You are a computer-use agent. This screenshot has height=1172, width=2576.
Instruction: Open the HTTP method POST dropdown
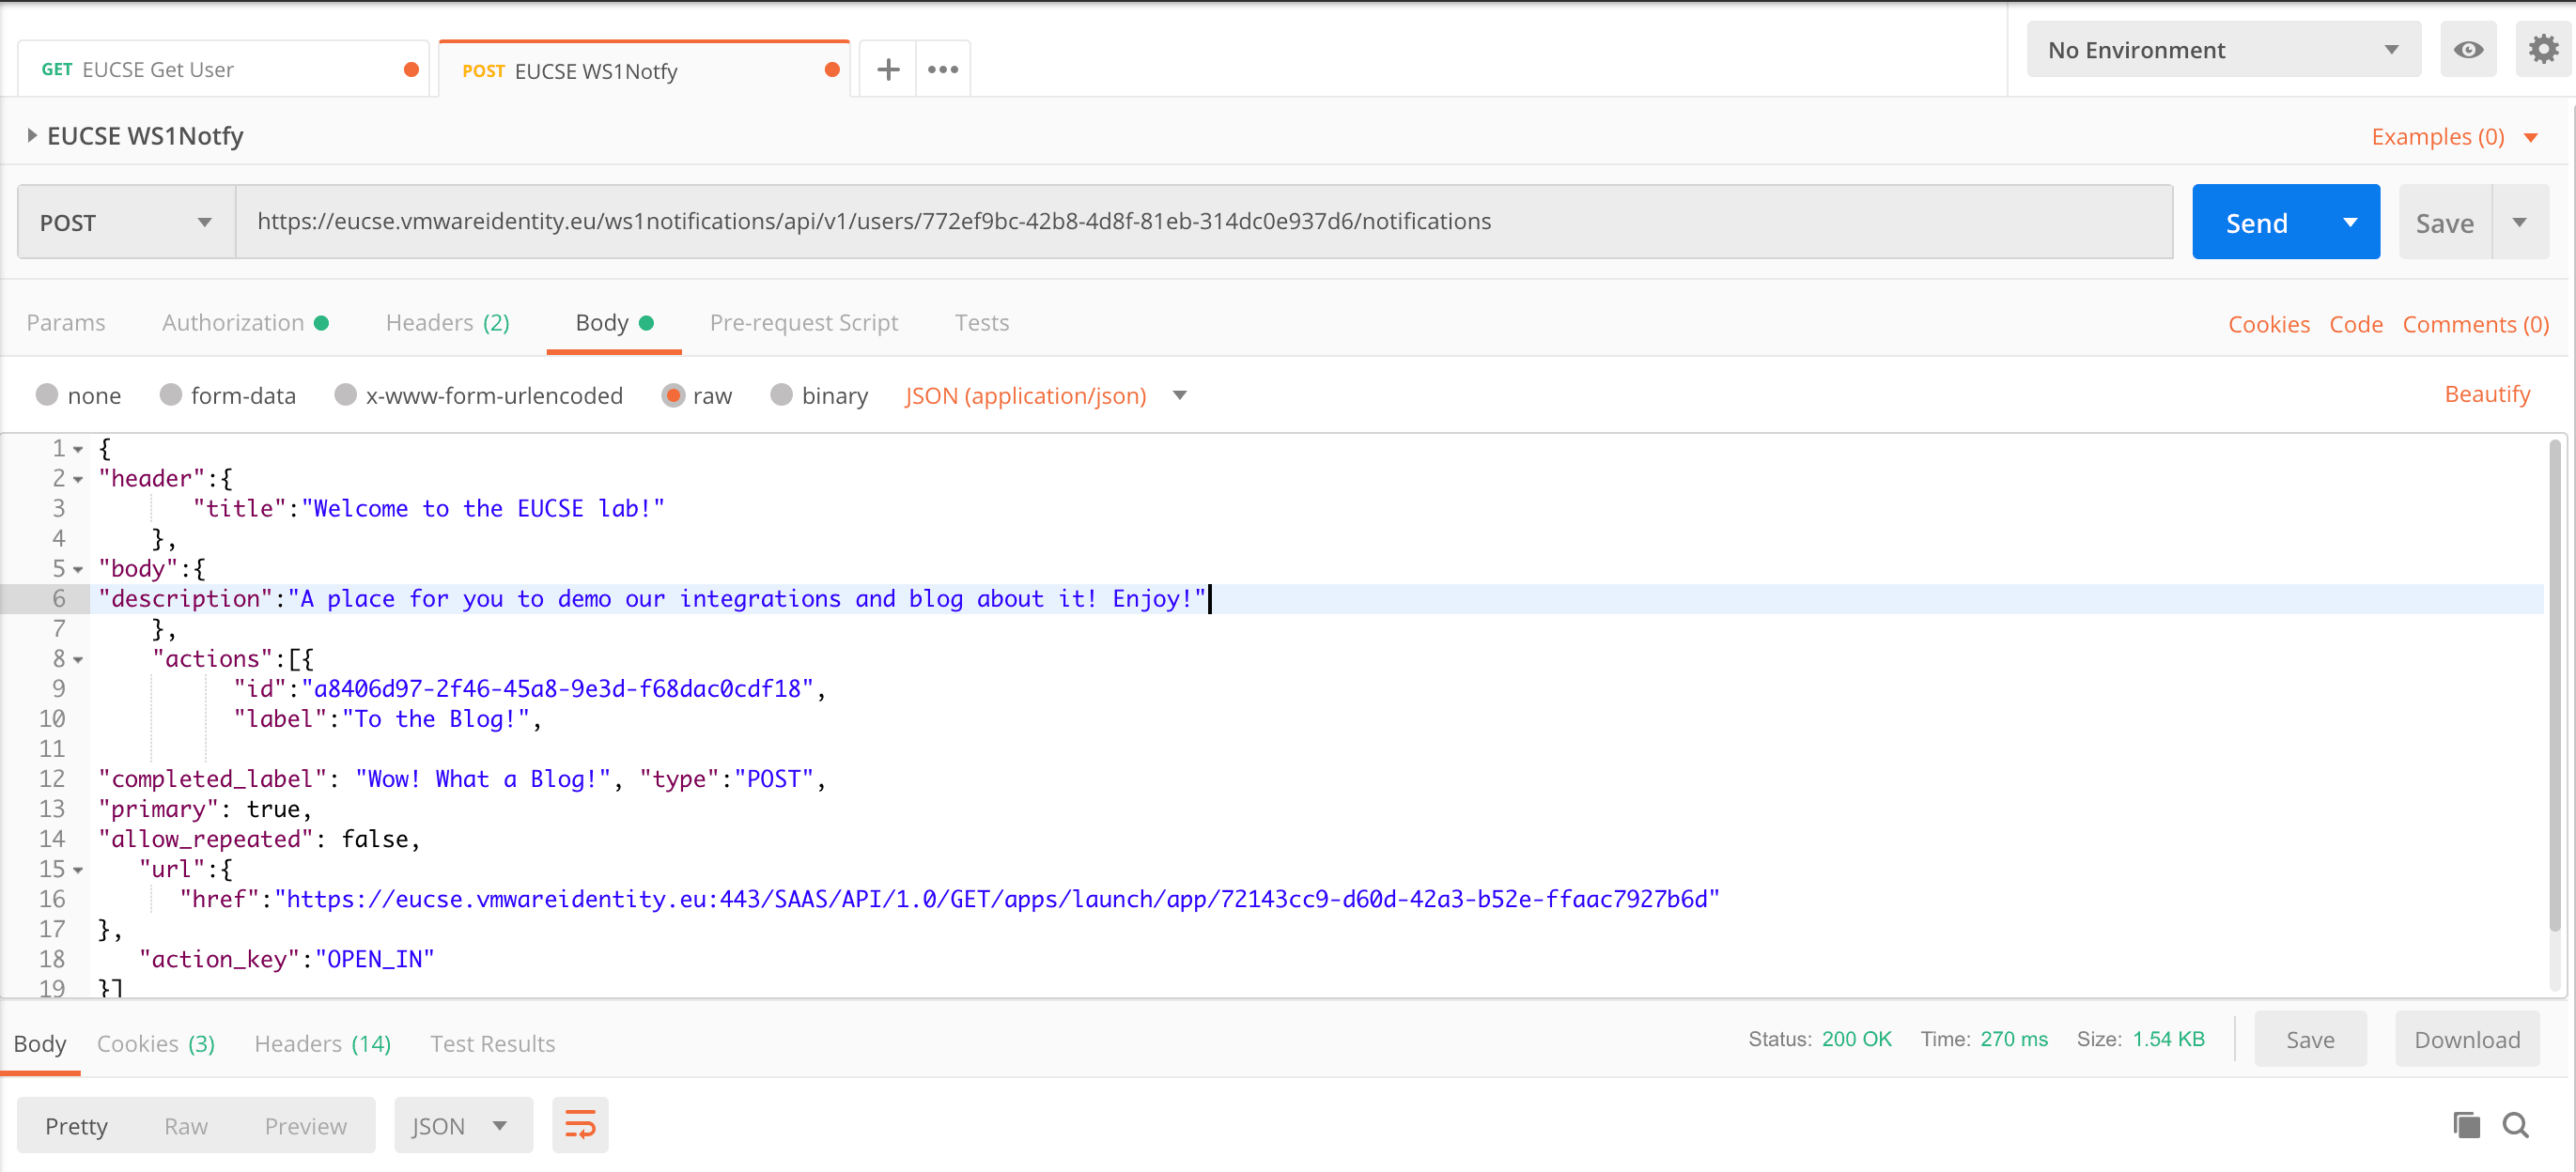pyautogui.click(x=126, y=222)
